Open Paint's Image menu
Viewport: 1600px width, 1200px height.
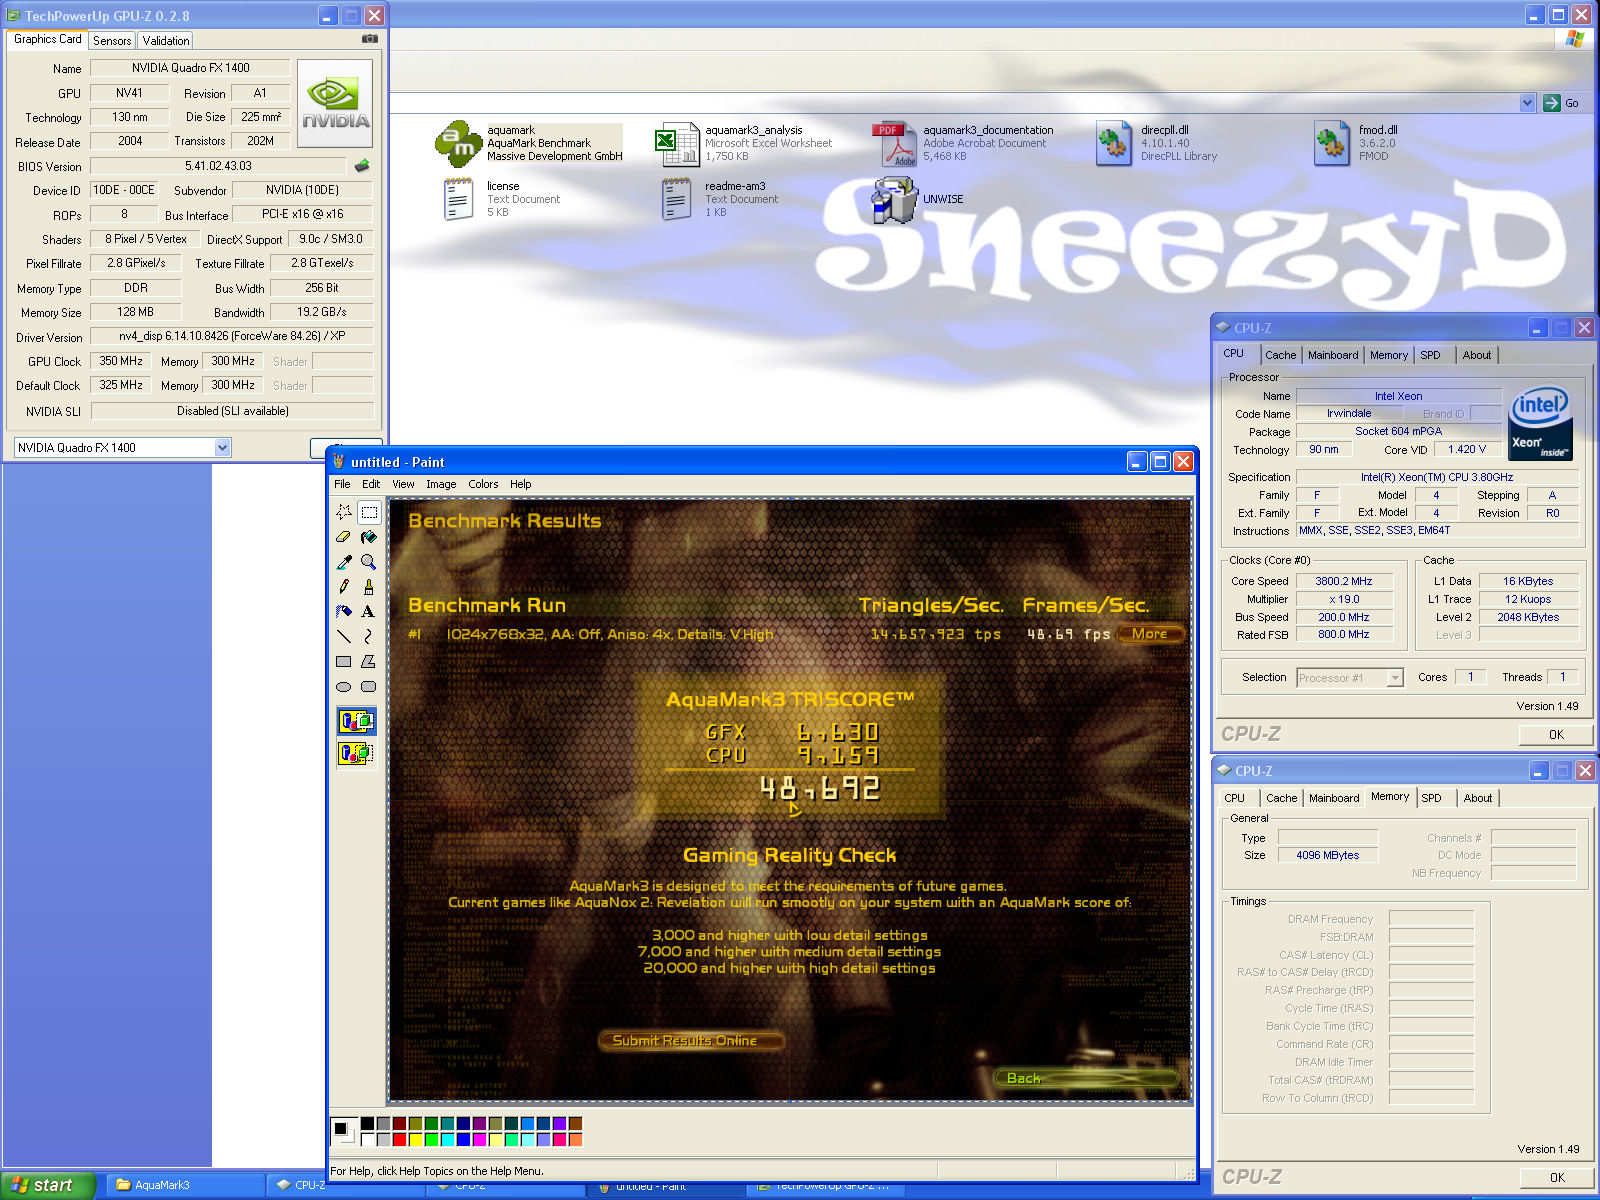441,484
